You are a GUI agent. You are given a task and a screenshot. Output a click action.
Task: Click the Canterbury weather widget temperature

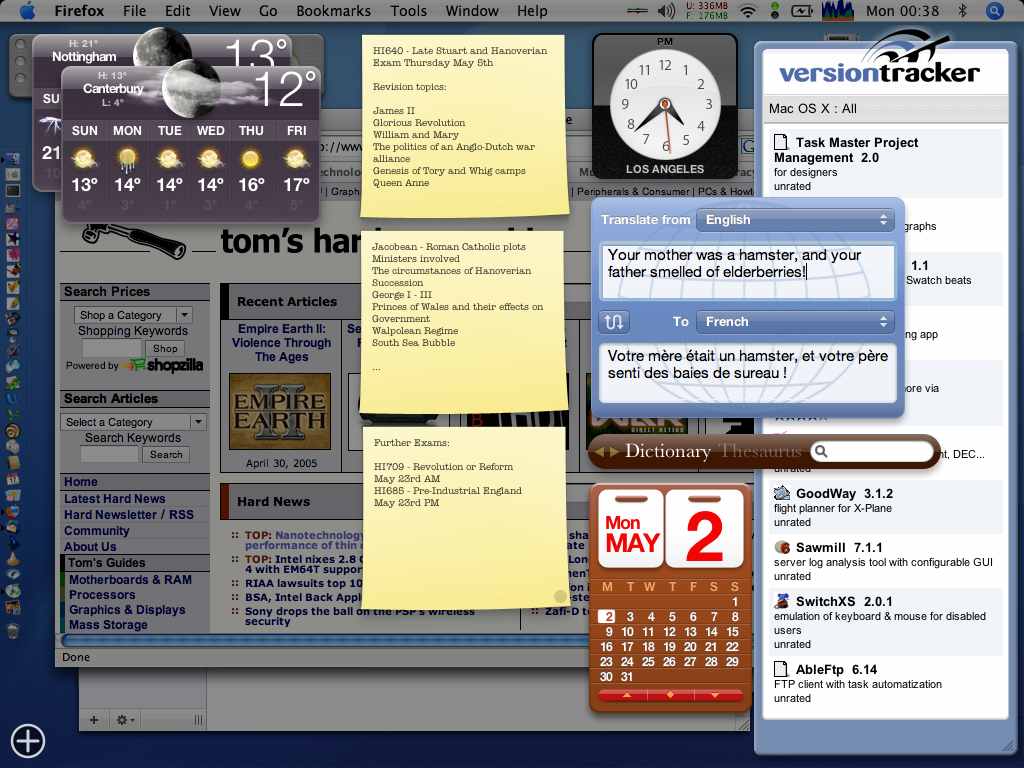pos(285,89)
